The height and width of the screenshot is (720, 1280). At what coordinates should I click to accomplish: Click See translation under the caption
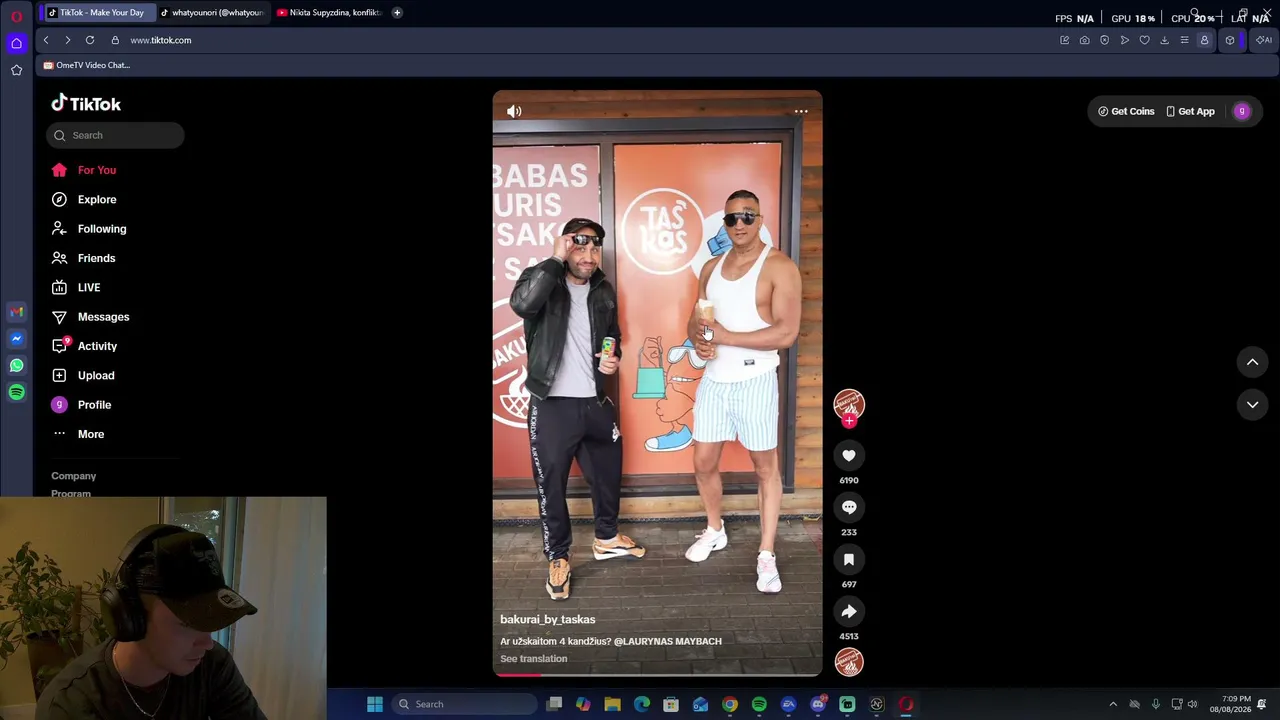(x=533, y=659)
